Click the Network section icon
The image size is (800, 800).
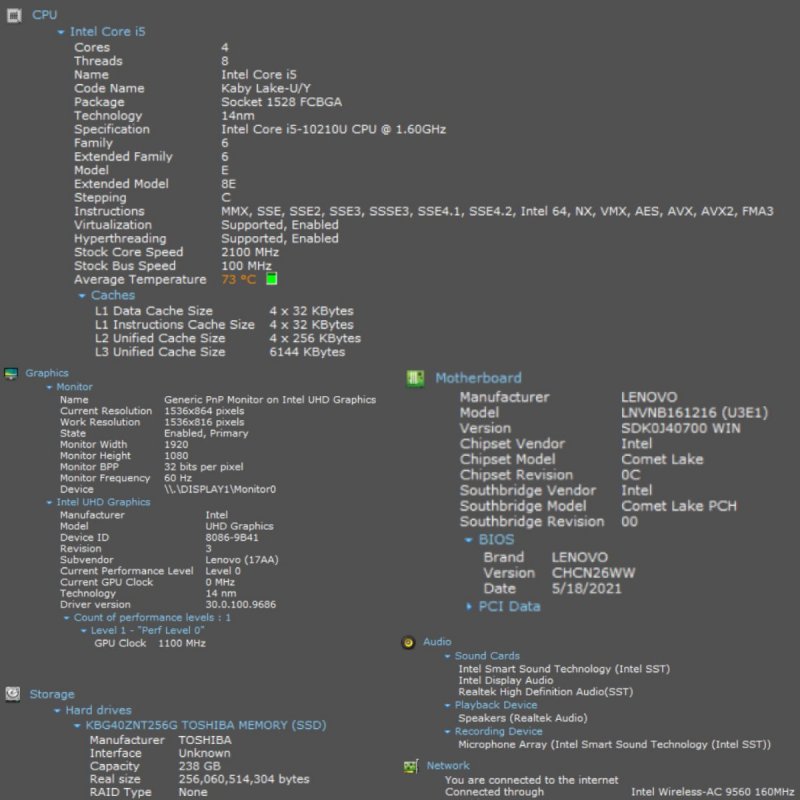409,766
